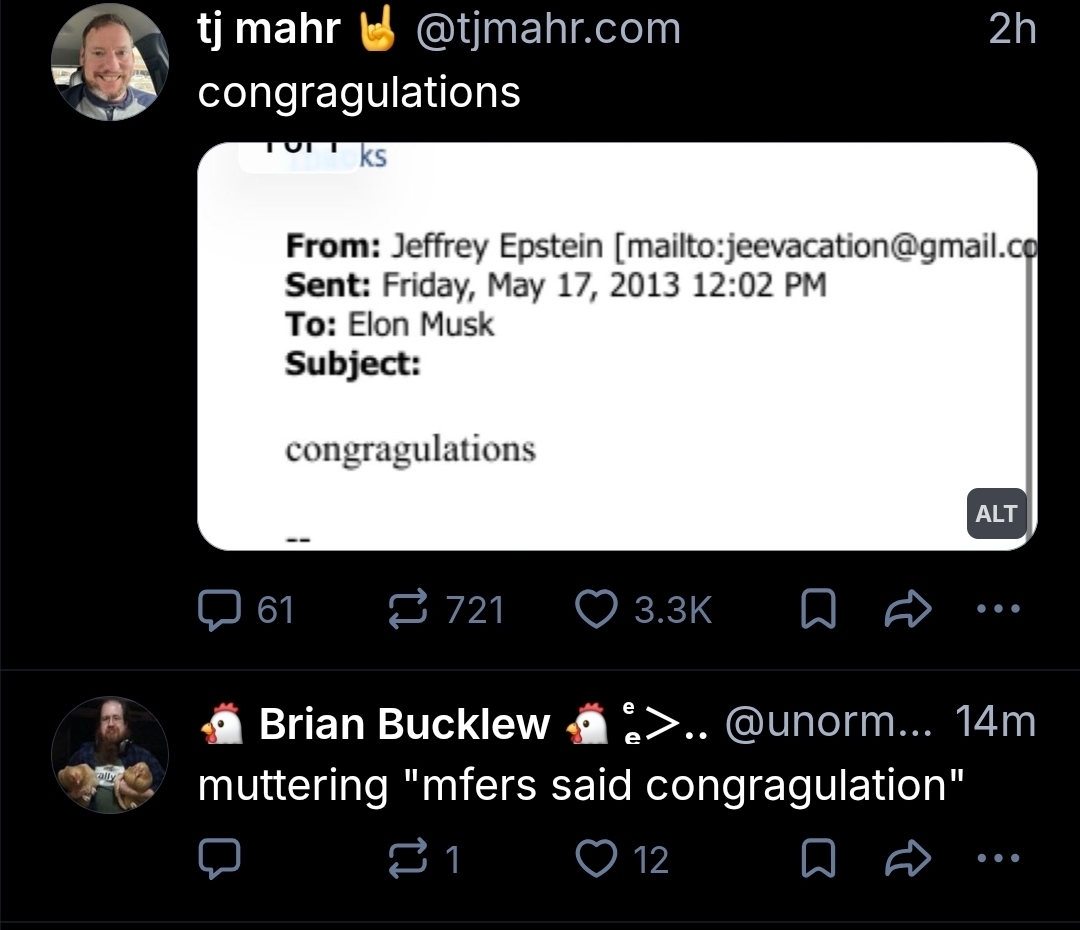The width and height of the screenshot is (1080, 930).
Task: Open Brian Bucklew's profile avatar
Action: coord(110,755)
